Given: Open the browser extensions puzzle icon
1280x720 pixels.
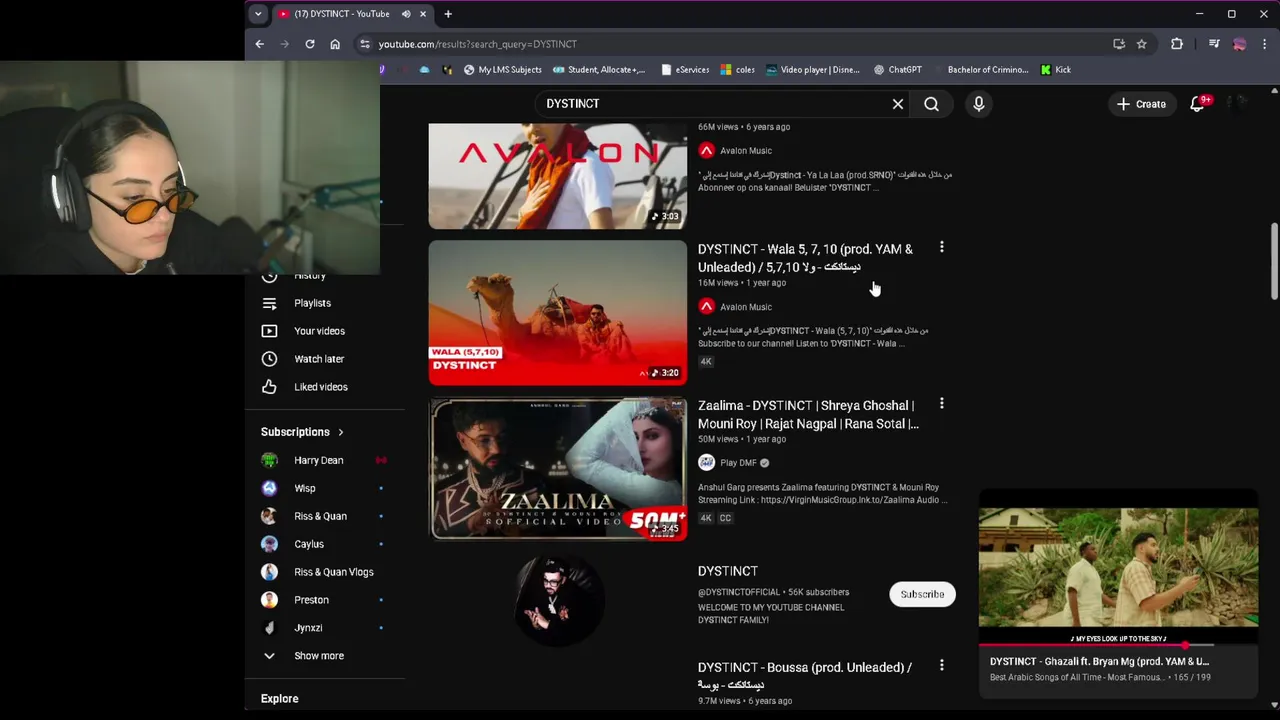Looking at the screenshot, I should 1177,44.
